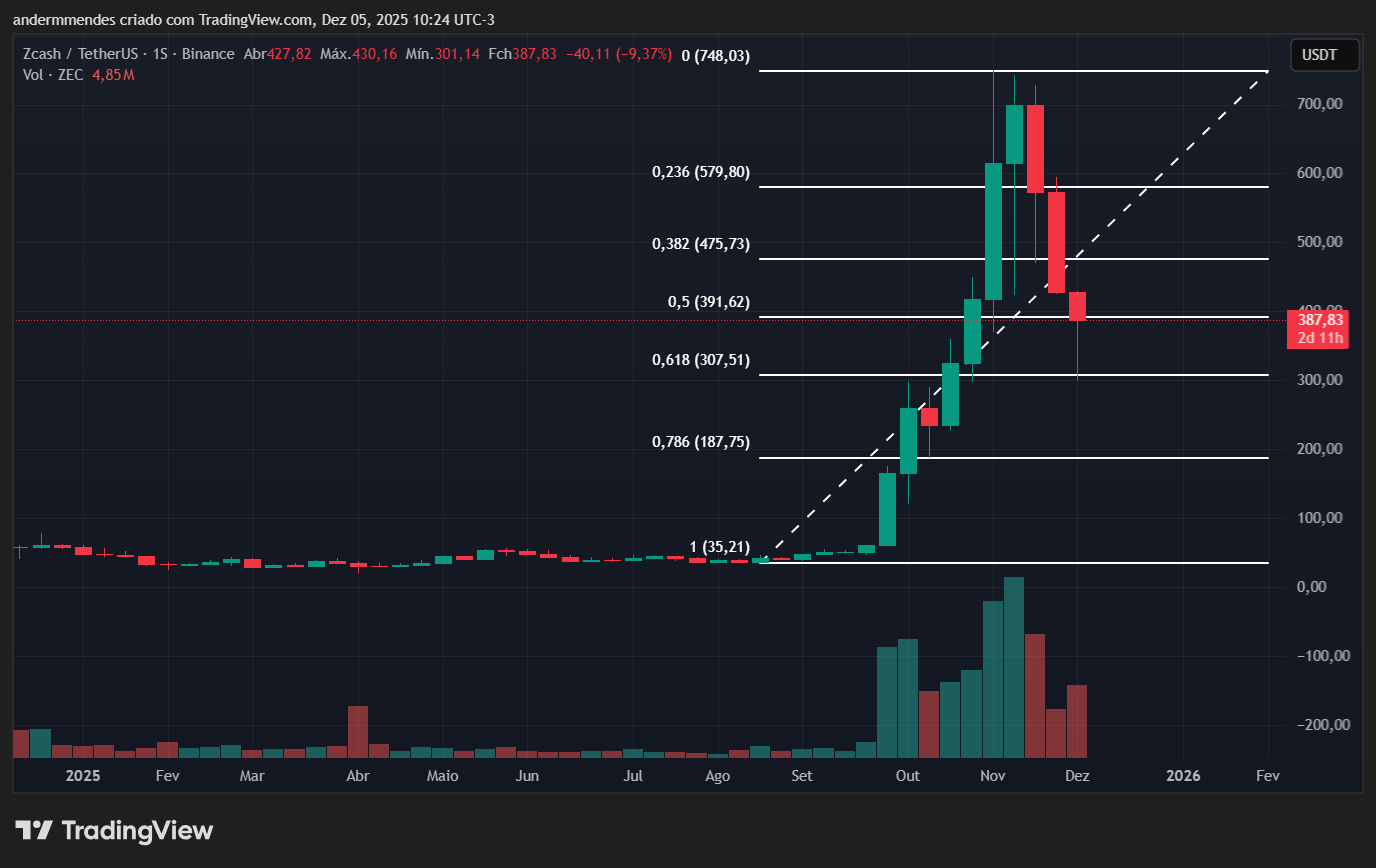
Task: Click the "2026" label on the time axis
Action: coord(1183,775)
